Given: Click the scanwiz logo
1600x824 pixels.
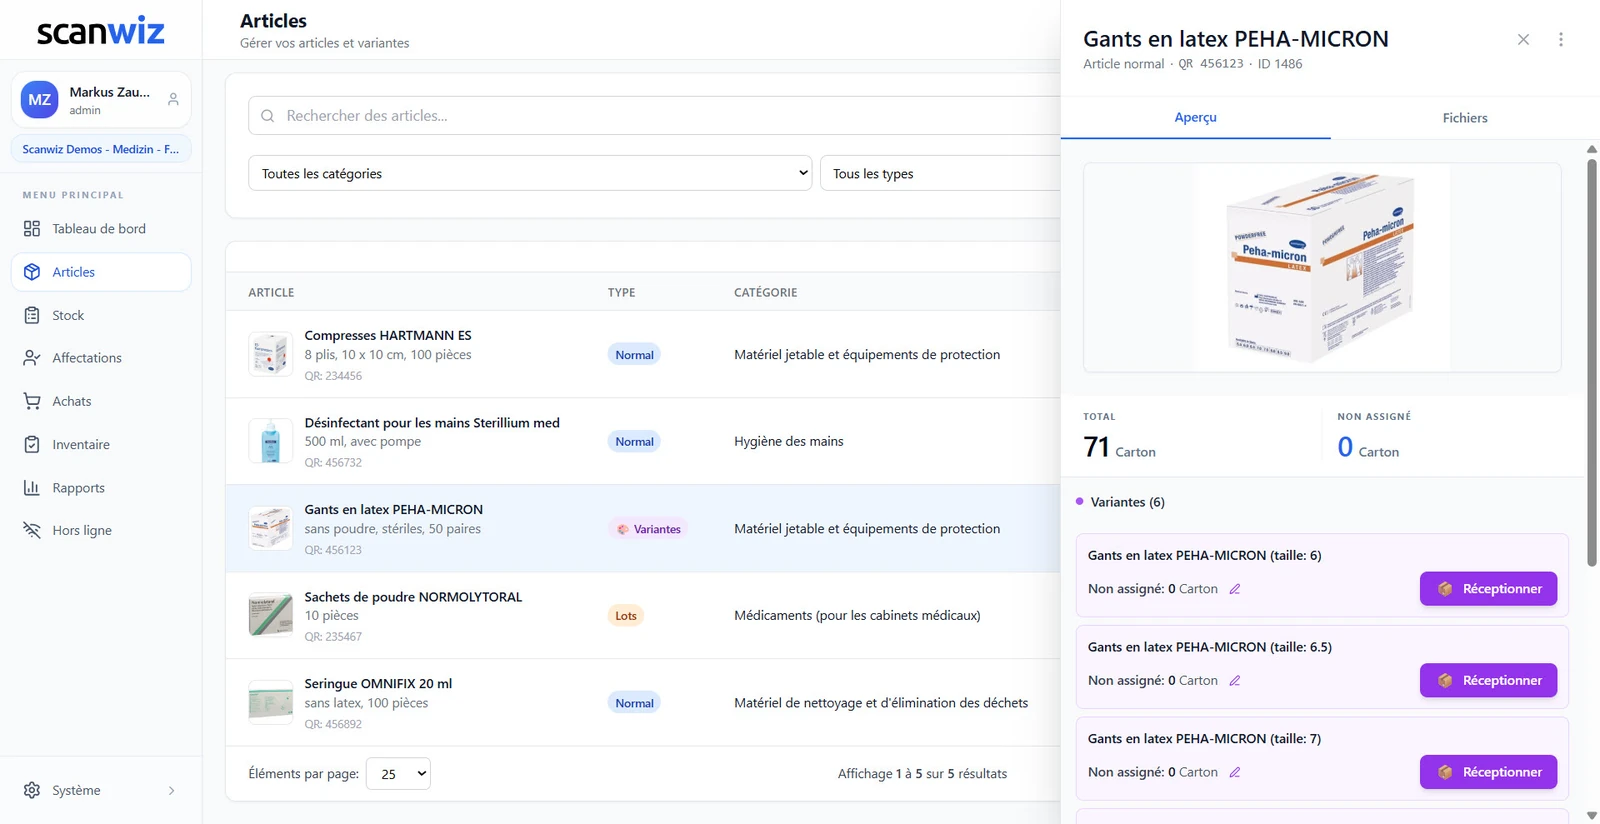Looking at the screenshot, I should (x=100, y=32).
